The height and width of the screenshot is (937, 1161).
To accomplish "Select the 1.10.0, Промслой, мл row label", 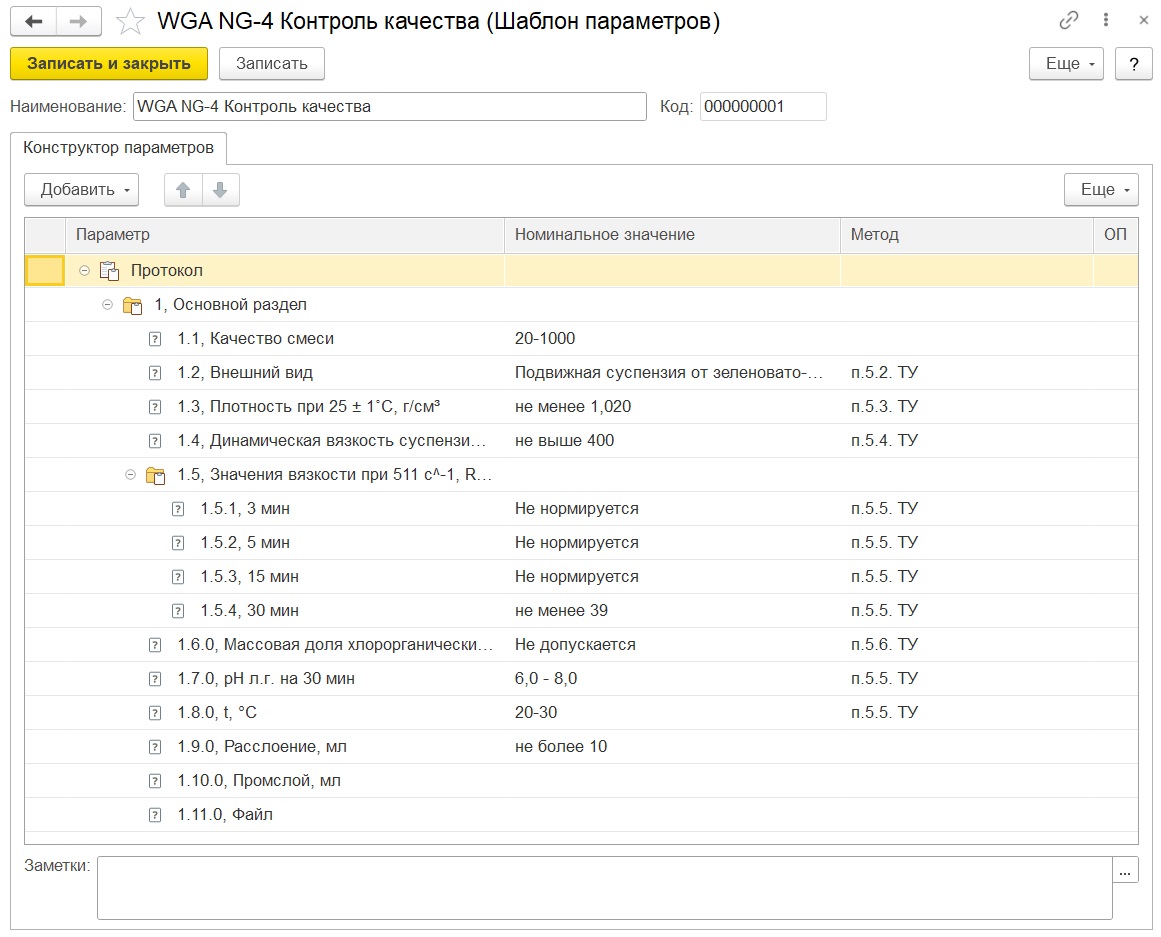I will pos(259,781).
